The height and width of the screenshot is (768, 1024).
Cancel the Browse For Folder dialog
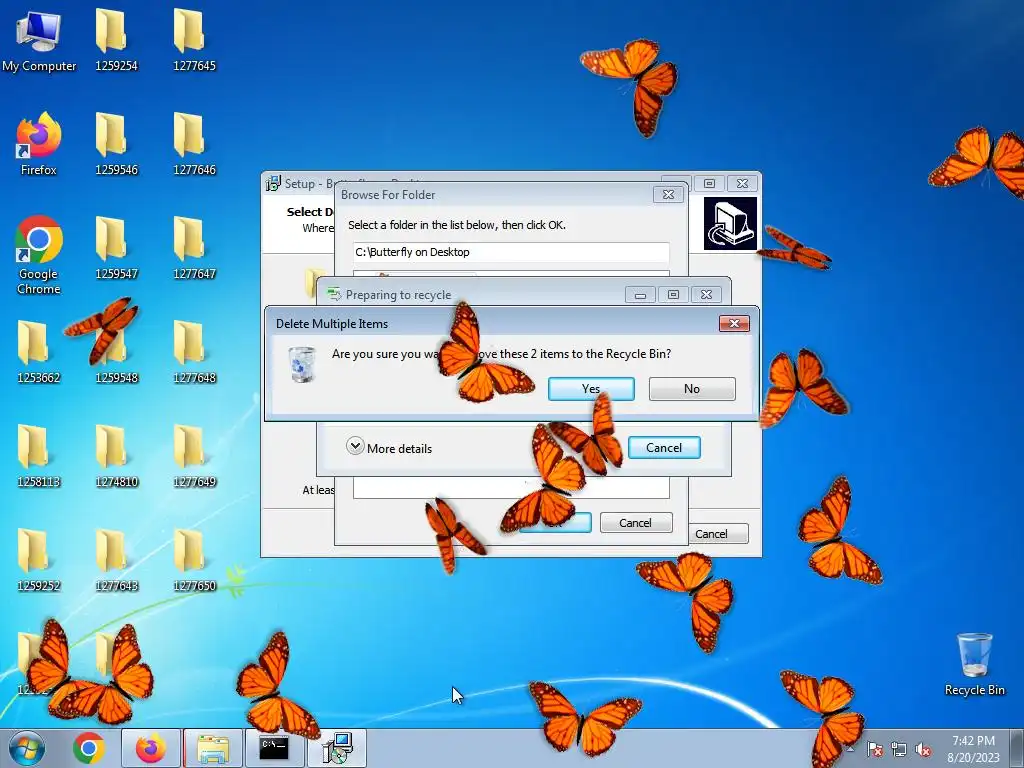635,522
